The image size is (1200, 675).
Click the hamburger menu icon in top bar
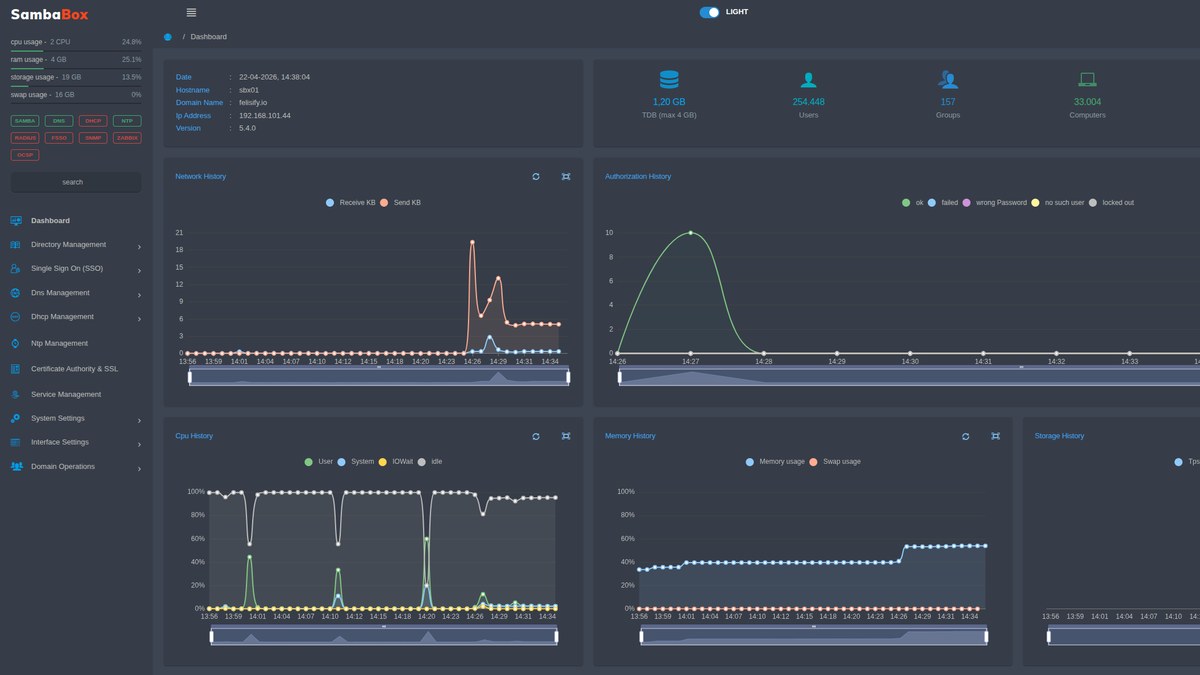[191, 12]
